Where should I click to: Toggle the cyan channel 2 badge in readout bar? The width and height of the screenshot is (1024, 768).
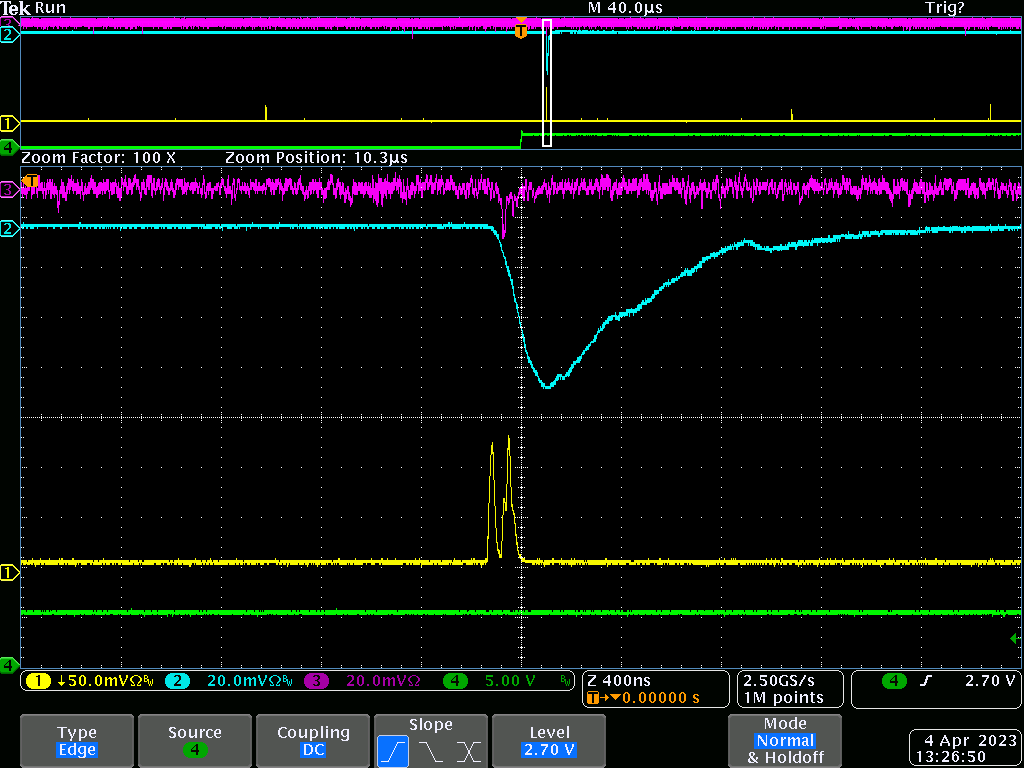176,681
